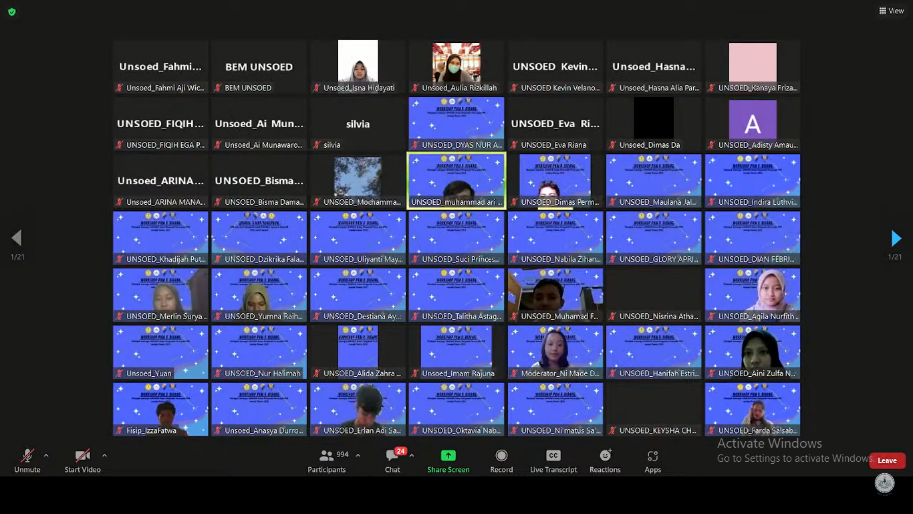Expand video options arrow beside Start Video
Image resolution: width=913 pixels, height=514 pixels.
(104, 456)
